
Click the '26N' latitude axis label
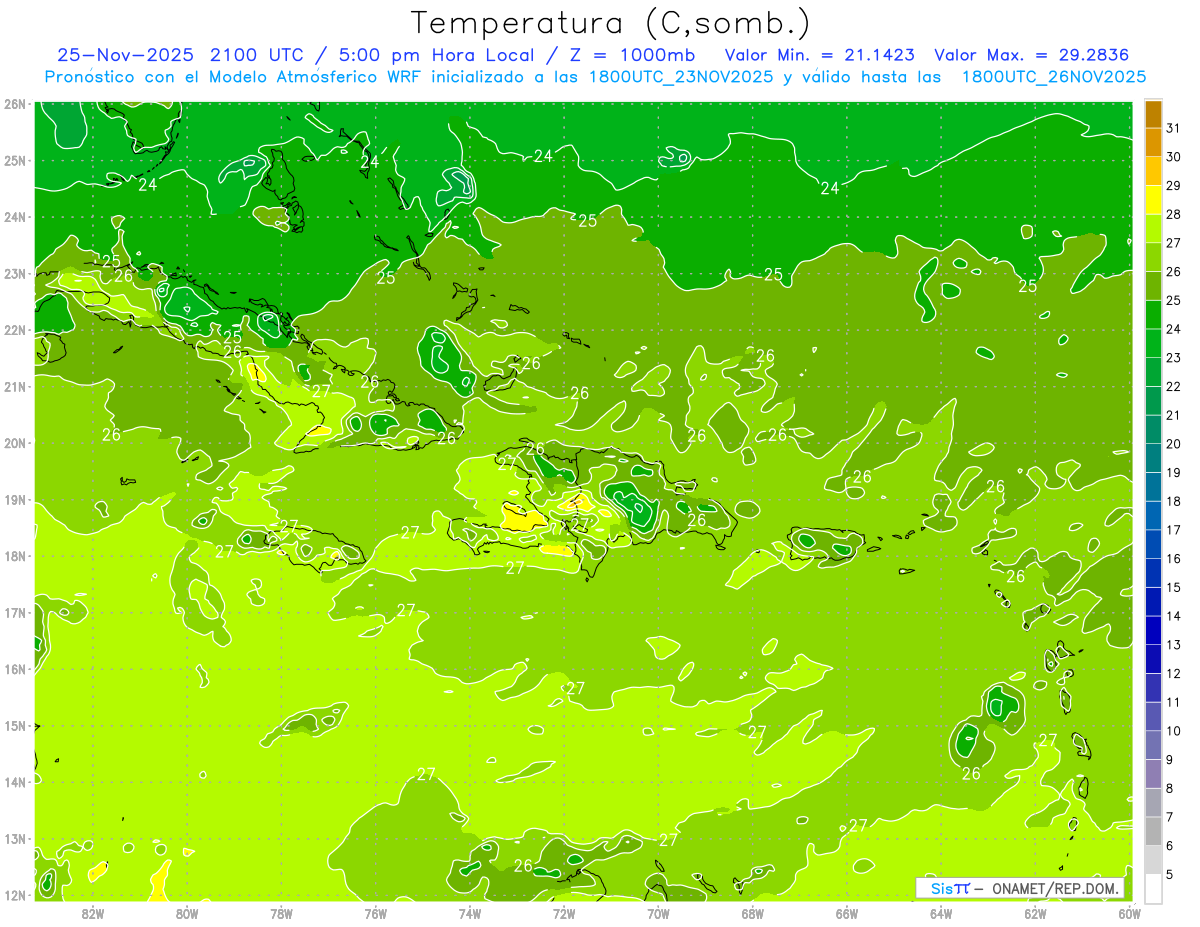[14, 104]
